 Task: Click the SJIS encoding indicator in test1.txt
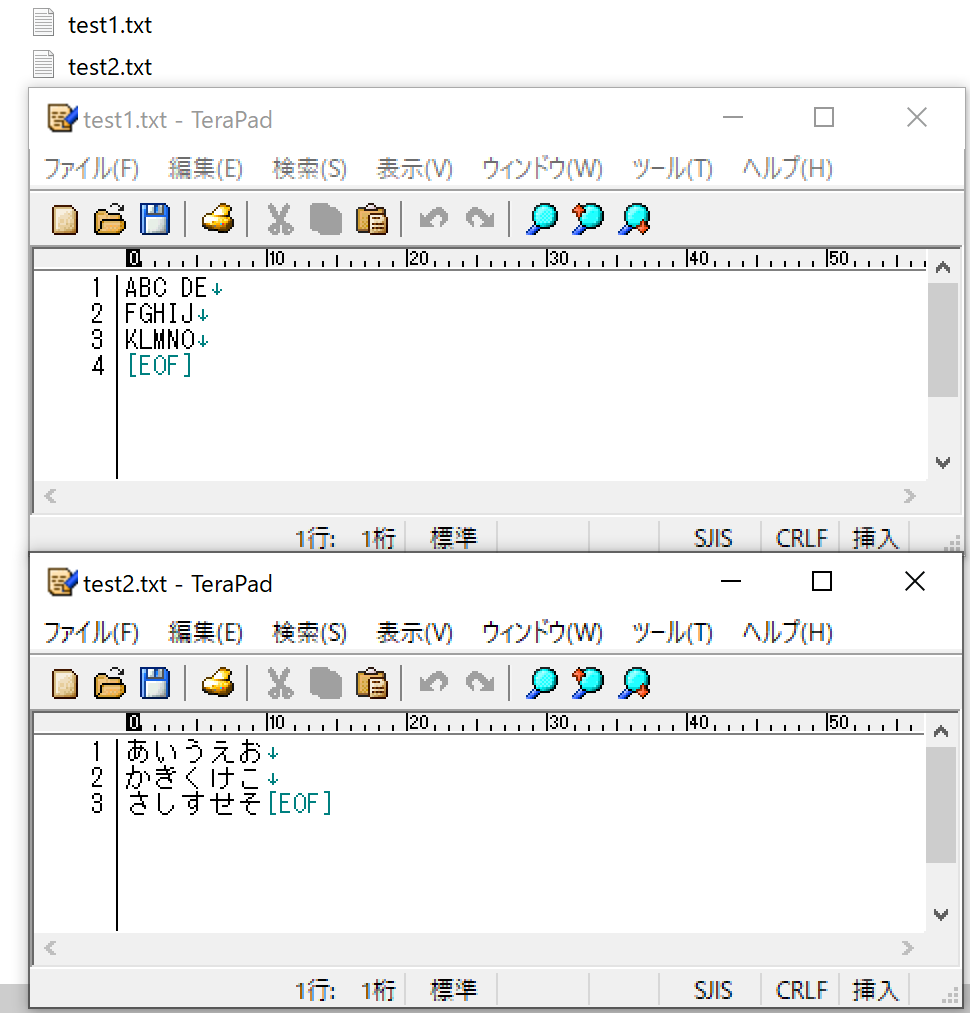click(x=712, y=537)
